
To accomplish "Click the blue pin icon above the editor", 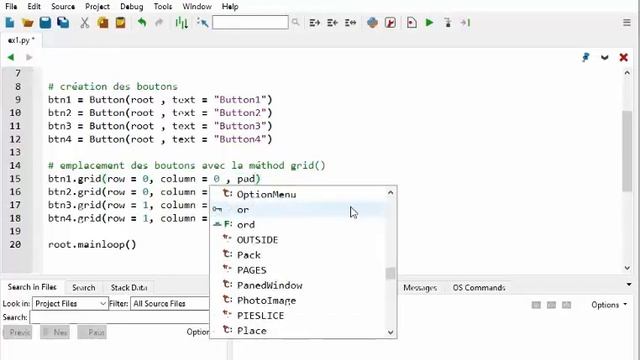I will coord(586,57).
